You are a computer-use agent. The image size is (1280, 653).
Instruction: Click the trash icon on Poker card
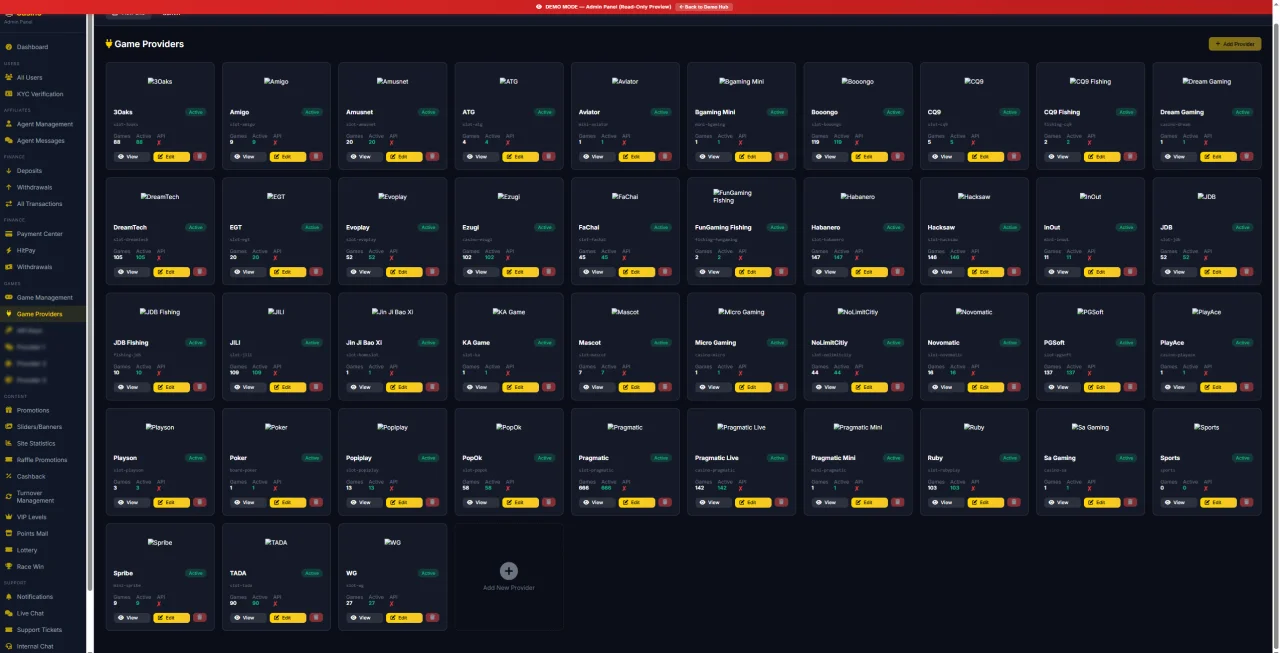point(316,502)
